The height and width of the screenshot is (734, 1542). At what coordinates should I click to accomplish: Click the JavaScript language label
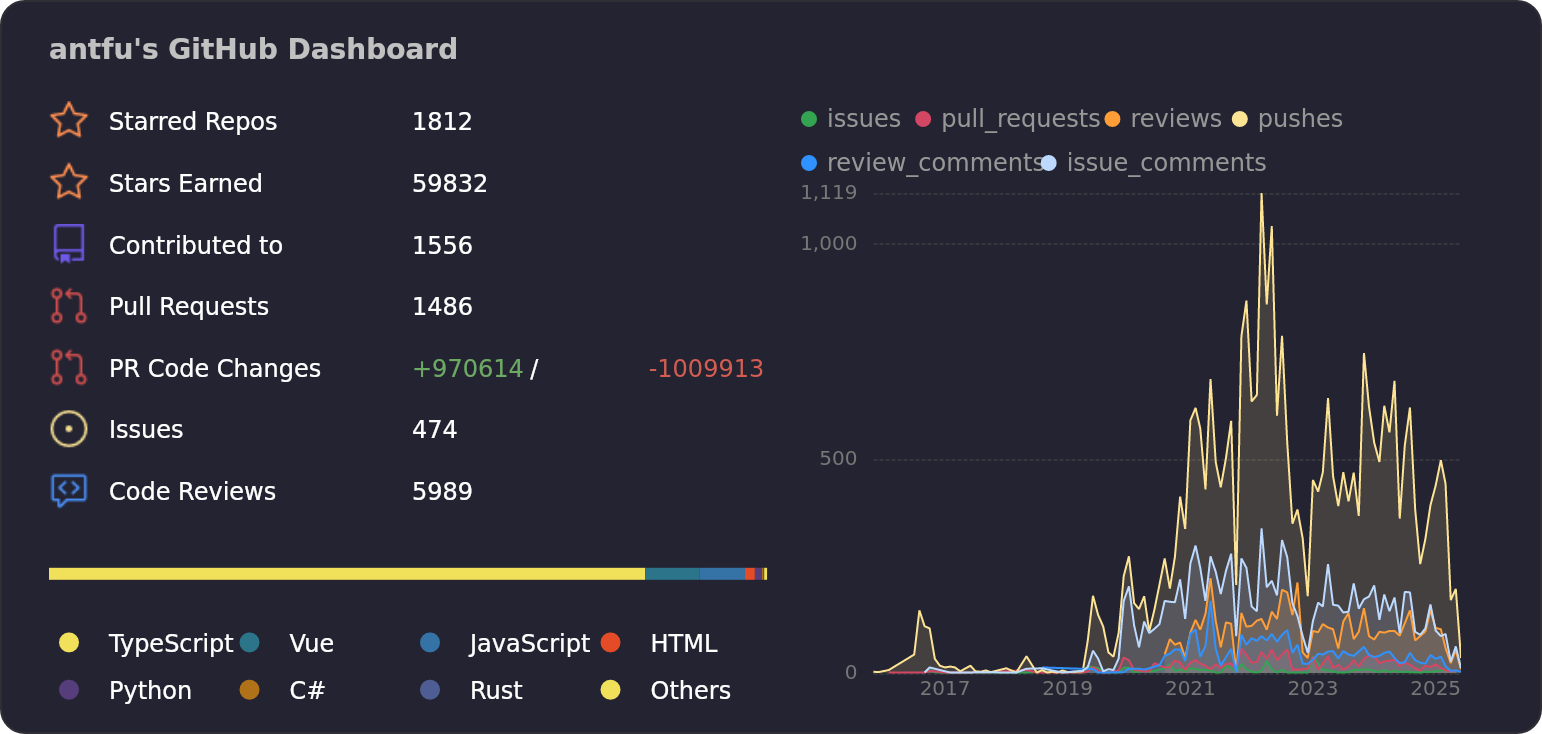pos(530,644)
